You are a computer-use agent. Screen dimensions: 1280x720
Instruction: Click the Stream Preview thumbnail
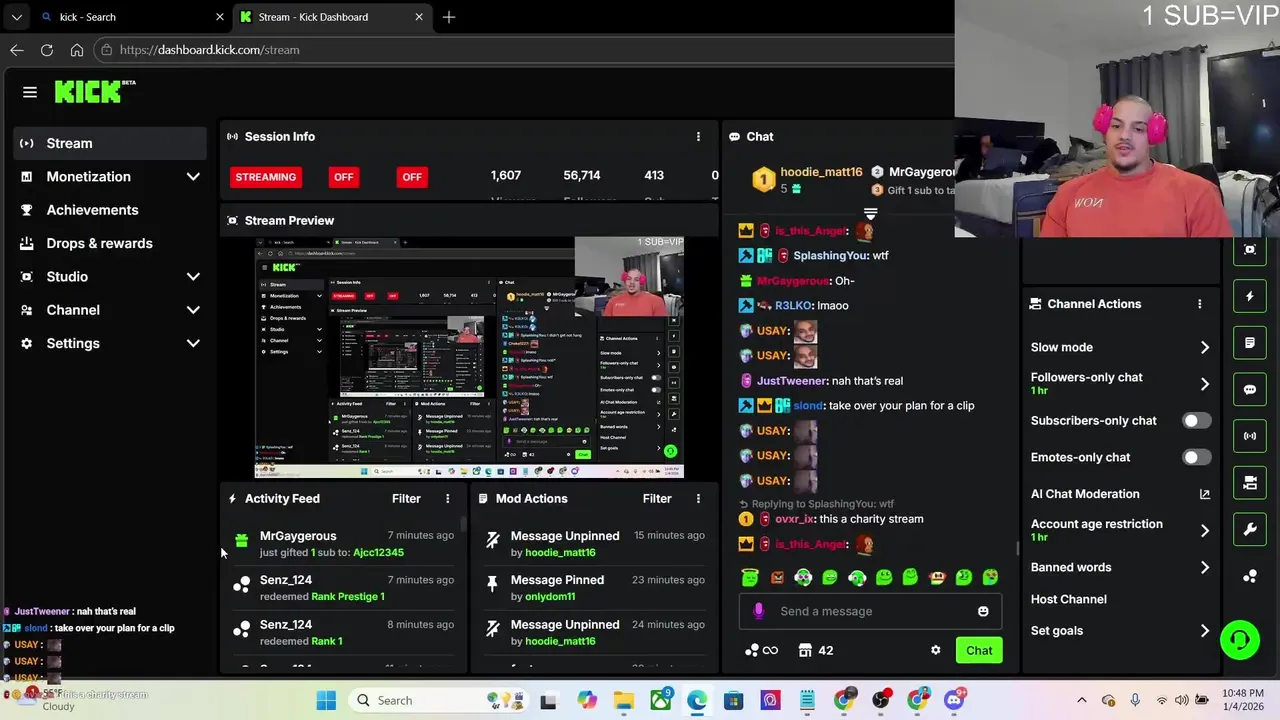[x=469, y=357]
